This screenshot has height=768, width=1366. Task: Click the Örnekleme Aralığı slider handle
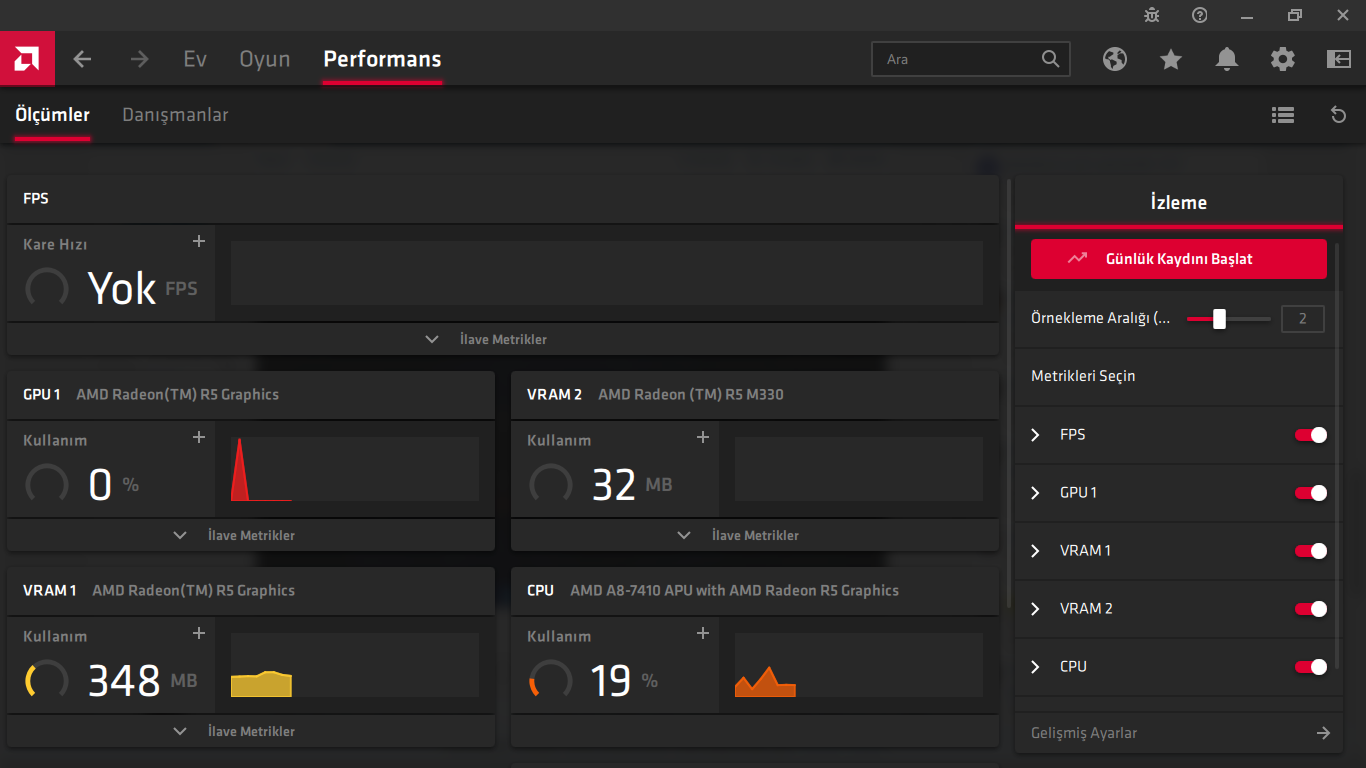click(1219, 319)
